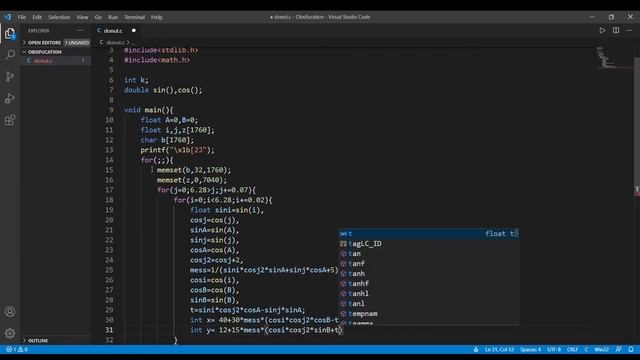Click on '#include<math.h>' line

[x=157, y=60]
